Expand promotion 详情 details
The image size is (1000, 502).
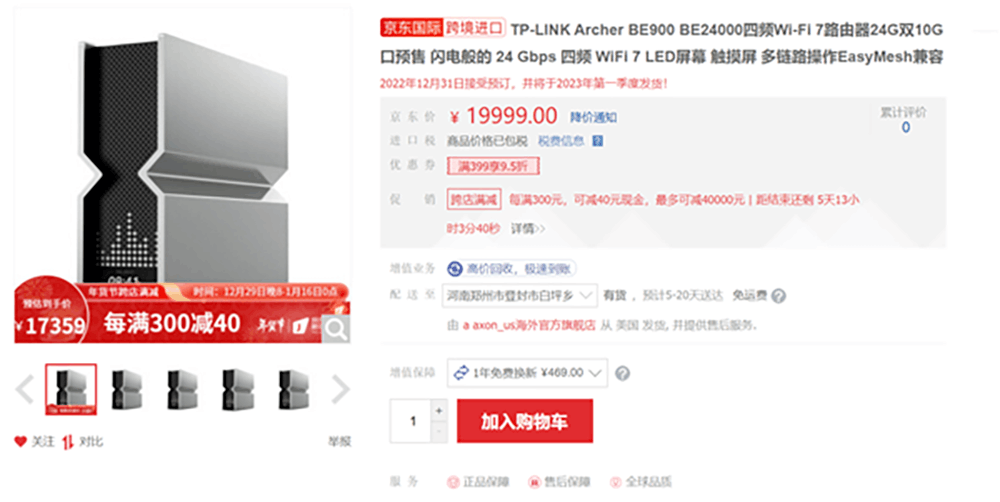pyautogui.click(x=528, y=228)
